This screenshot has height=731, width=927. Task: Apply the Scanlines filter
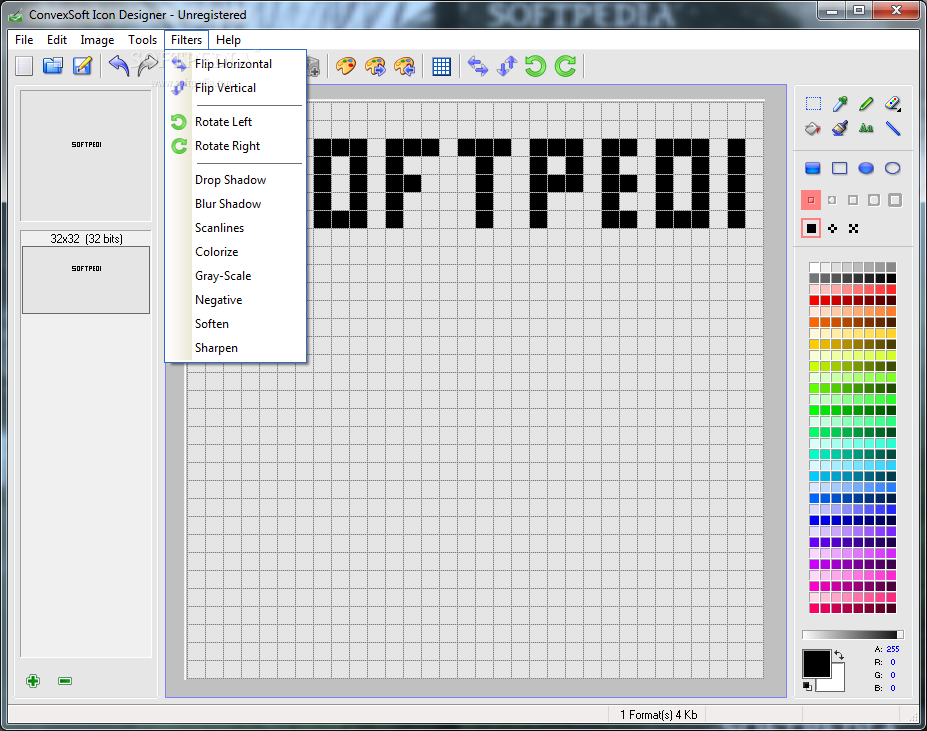[236, 228]
